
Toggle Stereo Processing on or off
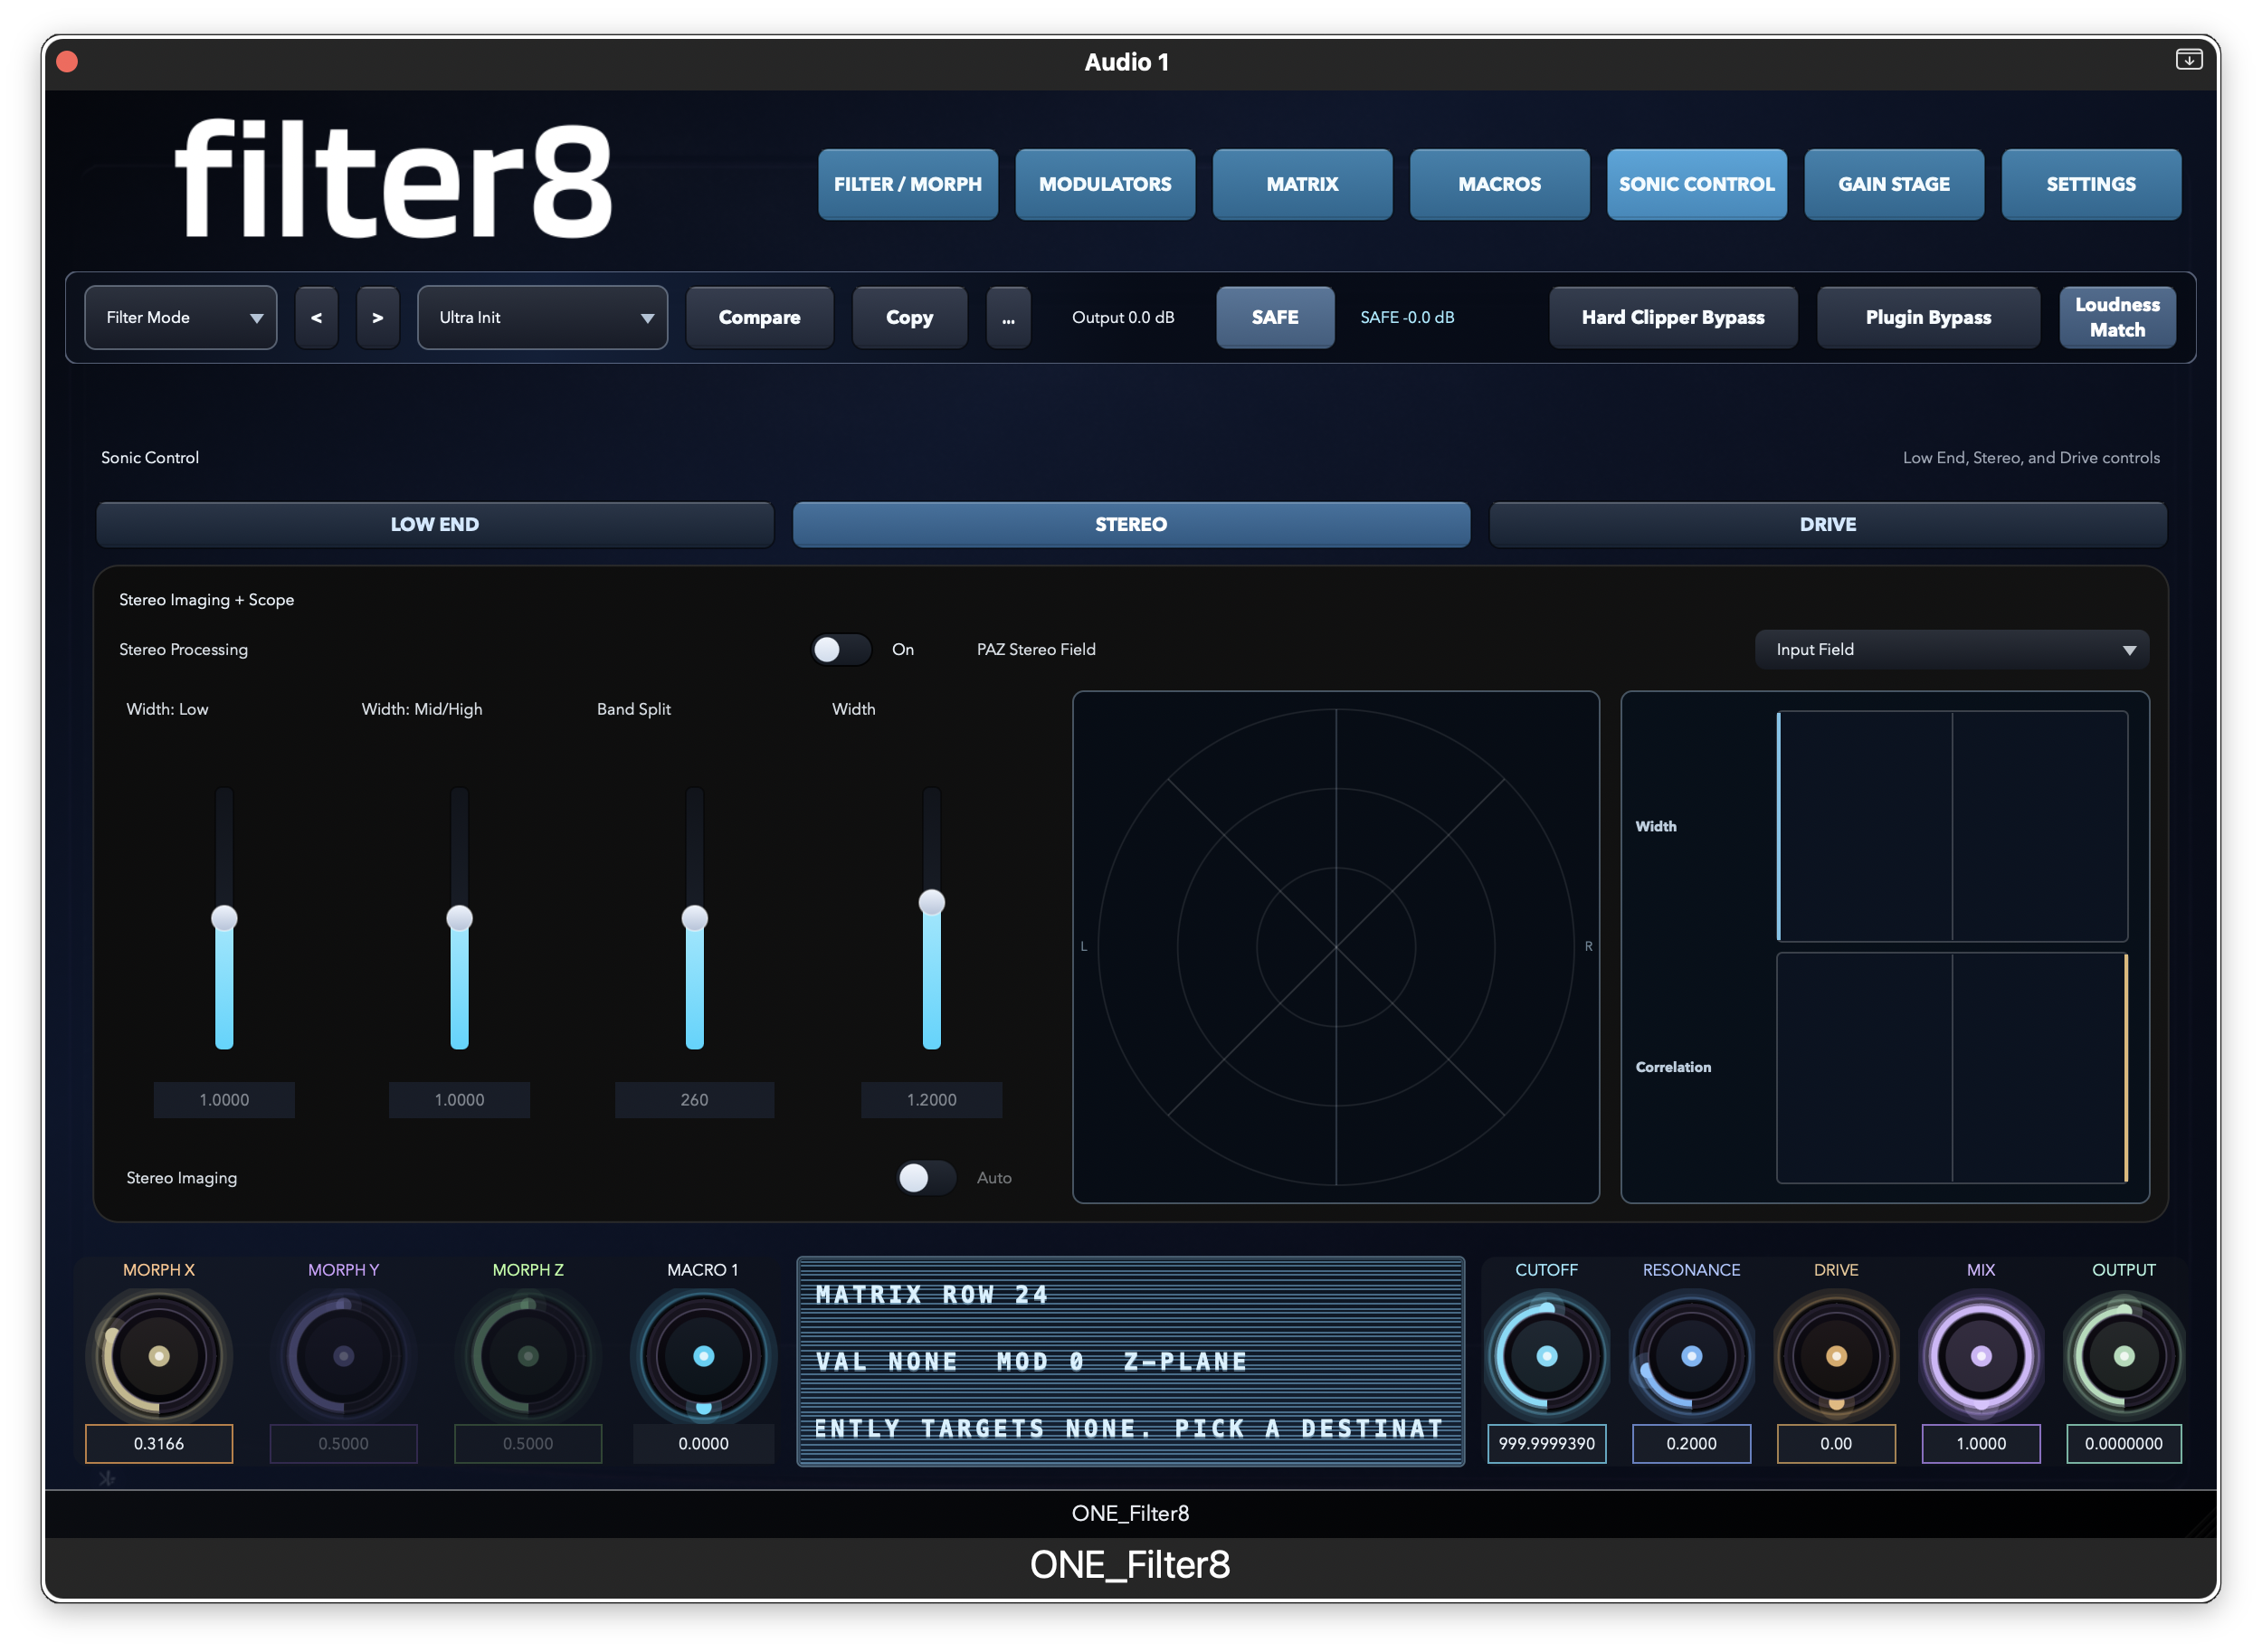840,649
